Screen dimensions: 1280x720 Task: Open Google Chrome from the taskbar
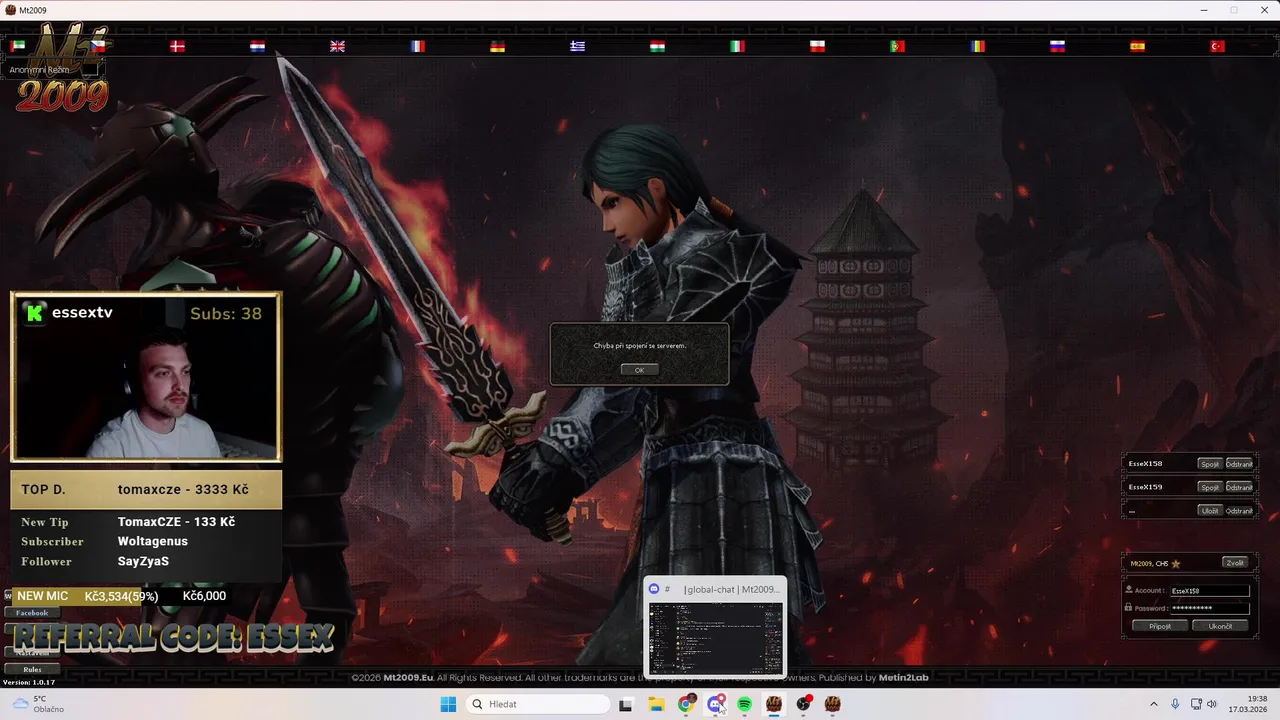[686, 704]
